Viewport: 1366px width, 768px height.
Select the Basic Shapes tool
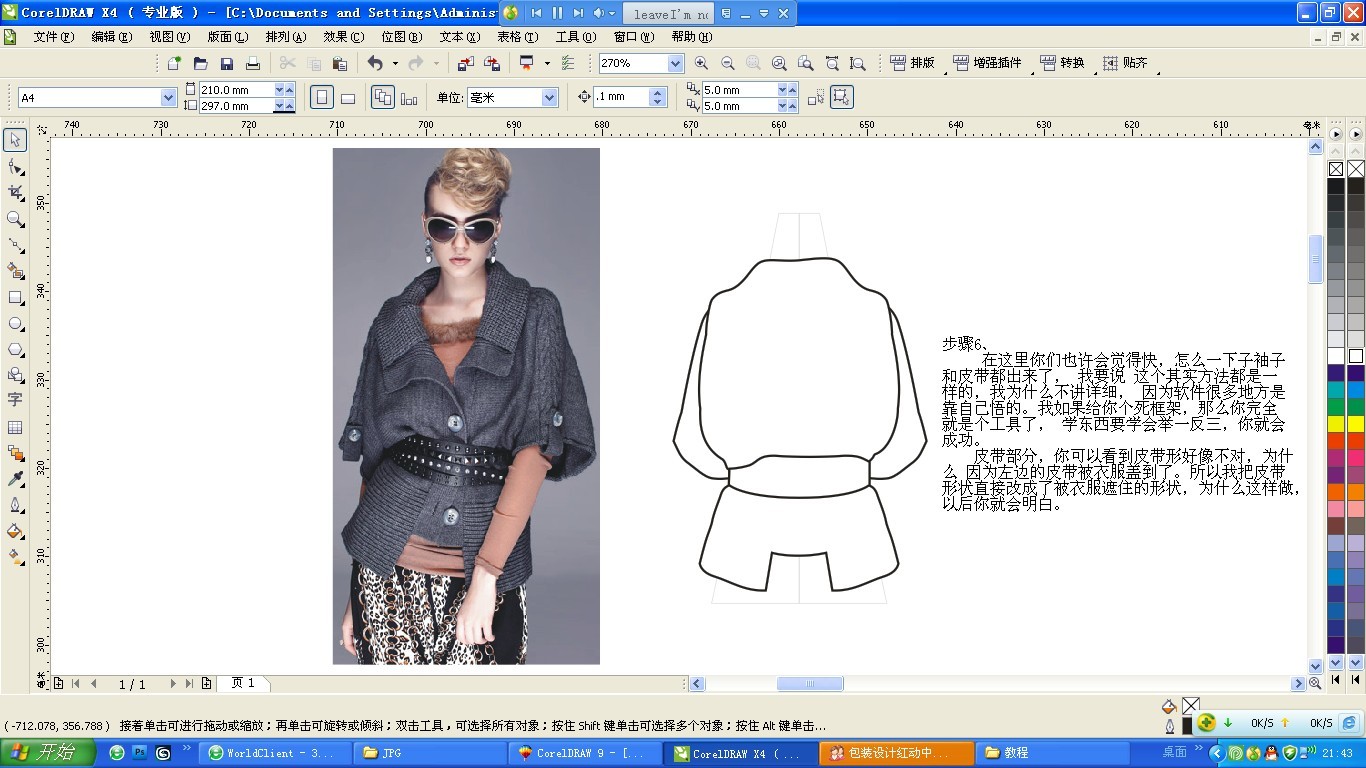(15, 375)
